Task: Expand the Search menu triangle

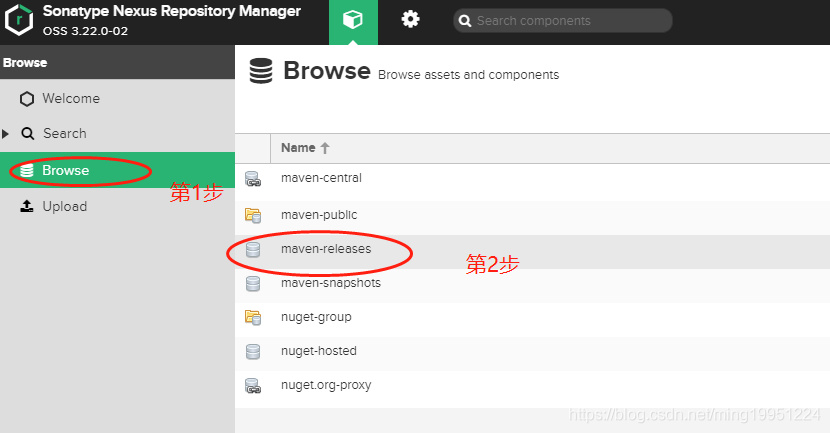Action: (5, 133)
